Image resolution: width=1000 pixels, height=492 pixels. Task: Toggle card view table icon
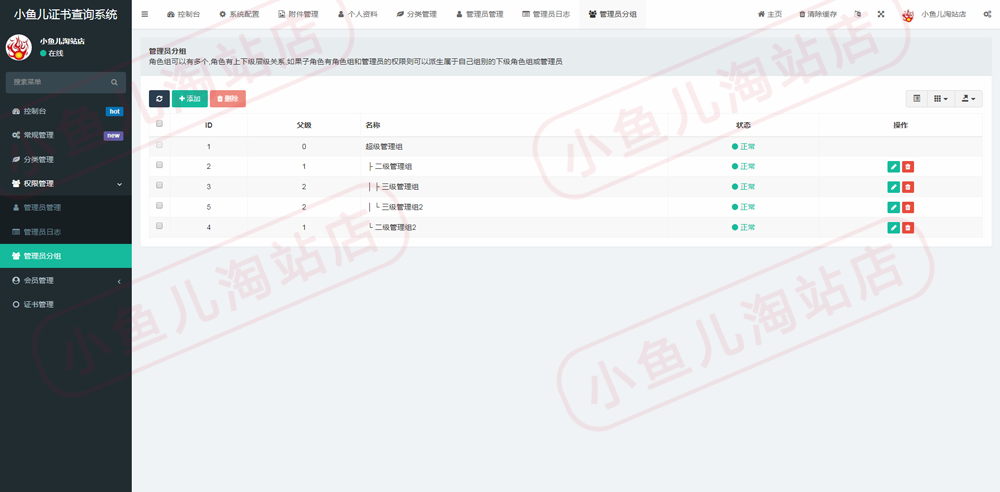point(916,98)
